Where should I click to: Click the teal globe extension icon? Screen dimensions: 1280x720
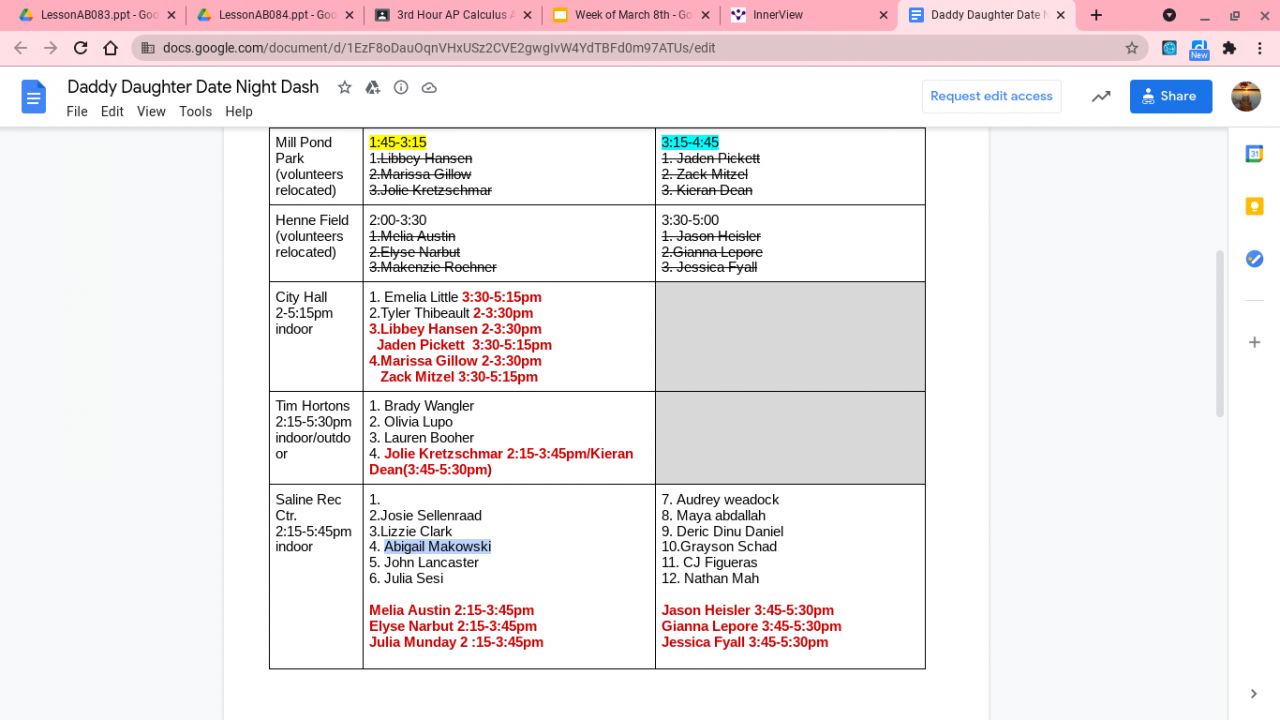pos(1169,48)
